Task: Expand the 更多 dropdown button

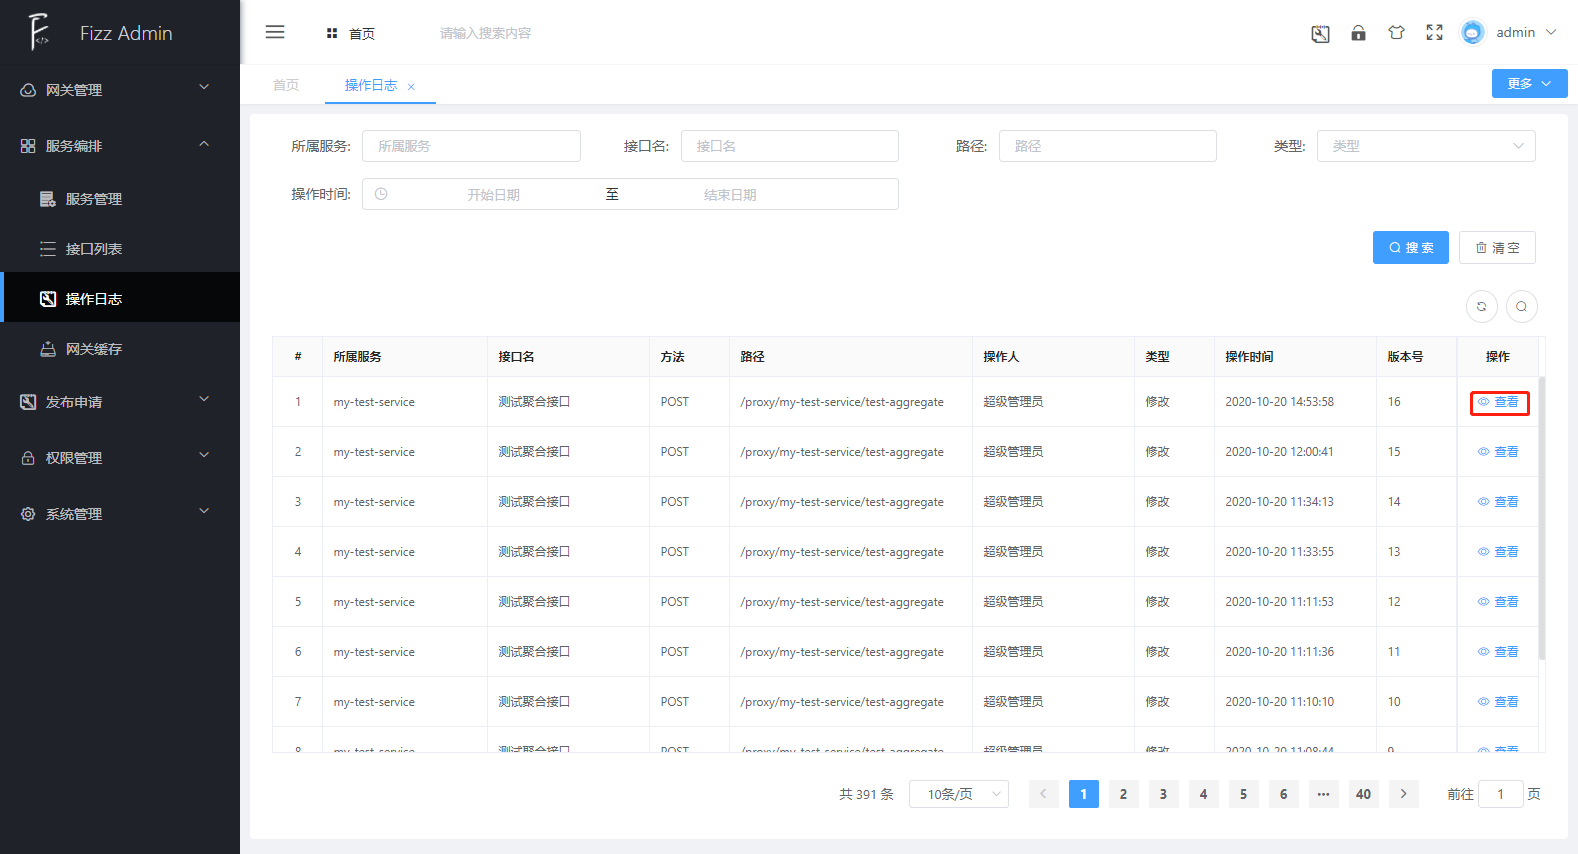Action: point(1528,84)
